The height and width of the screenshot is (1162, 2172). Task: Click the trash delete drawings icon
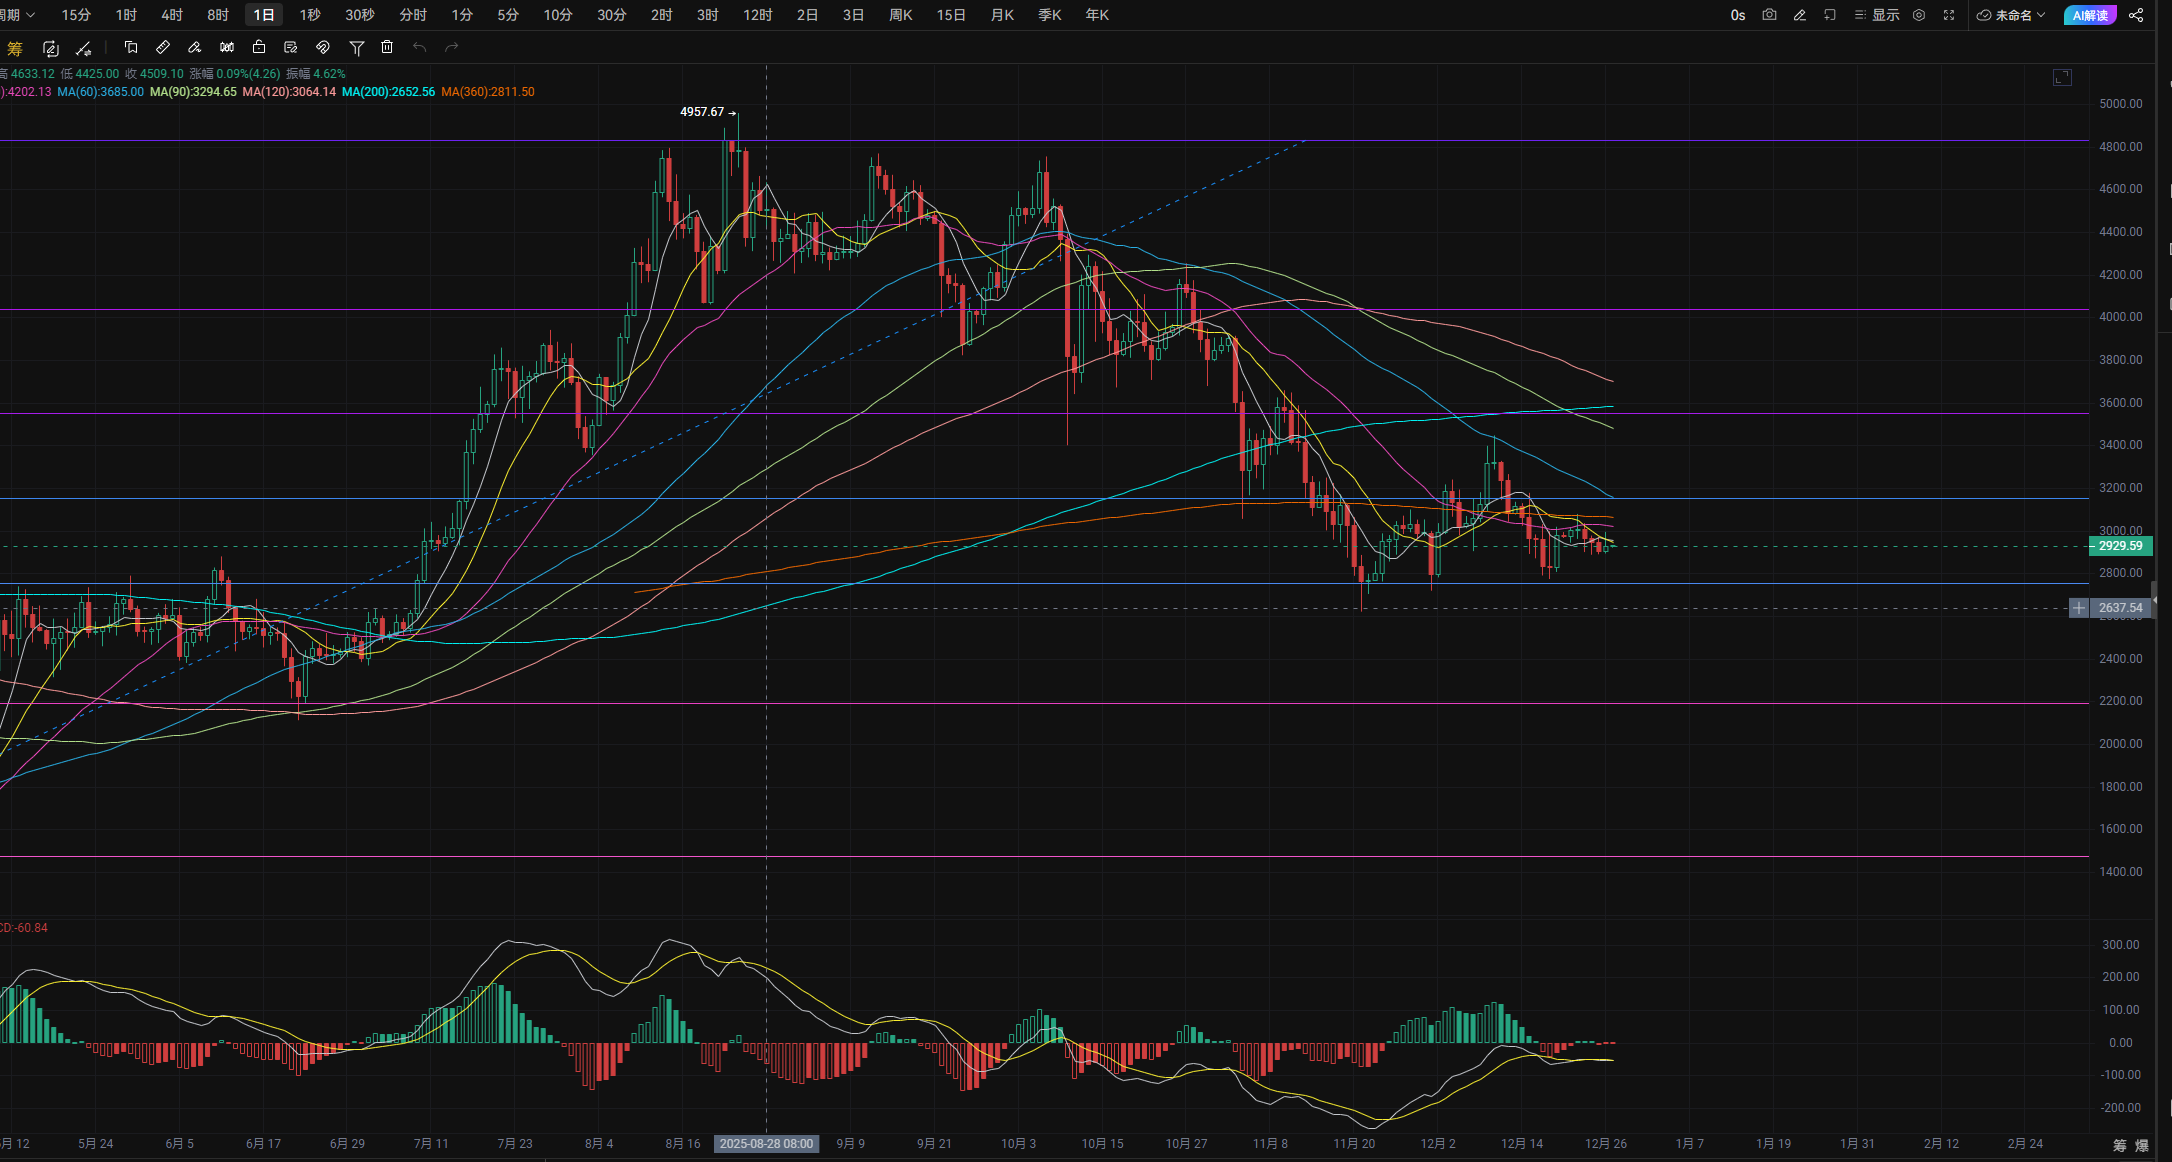387,47
